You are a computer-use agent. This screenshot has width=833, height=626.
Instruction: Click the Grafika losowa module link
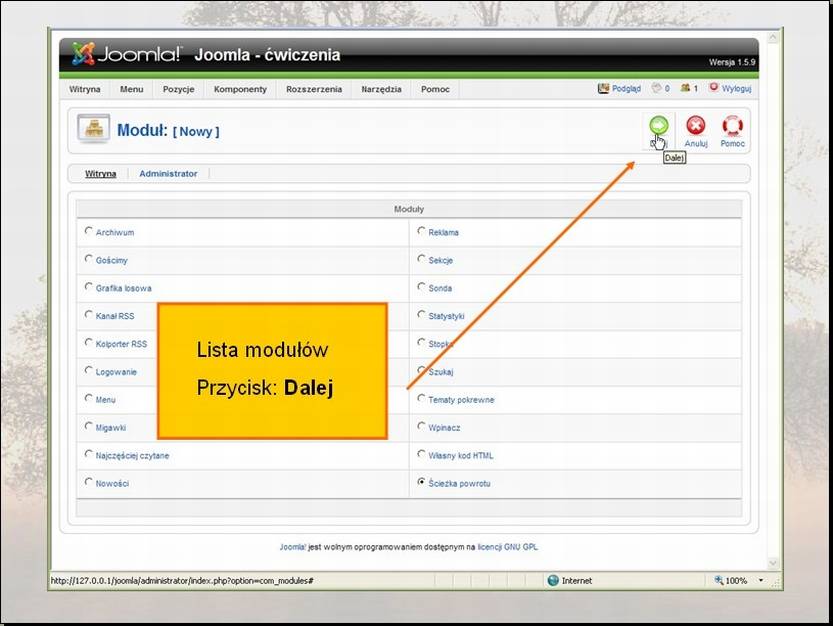[x=123, y=289]
